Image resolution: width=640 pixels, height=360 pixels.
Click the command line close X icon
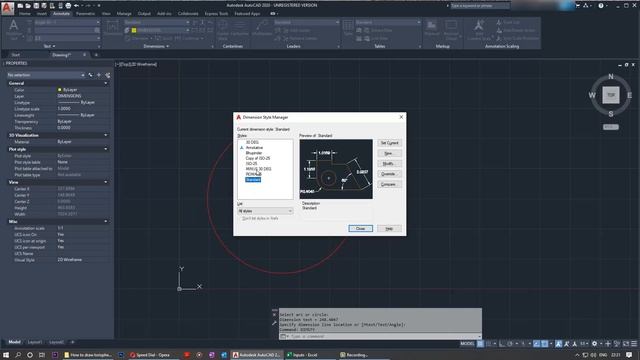tap(274, 315)
